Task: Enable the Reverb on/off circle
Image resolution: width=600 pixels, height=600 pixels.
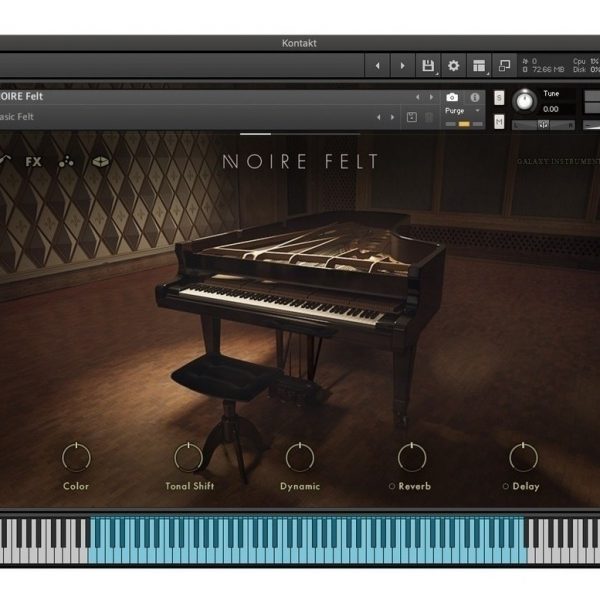Action: [x=392, y=486]
